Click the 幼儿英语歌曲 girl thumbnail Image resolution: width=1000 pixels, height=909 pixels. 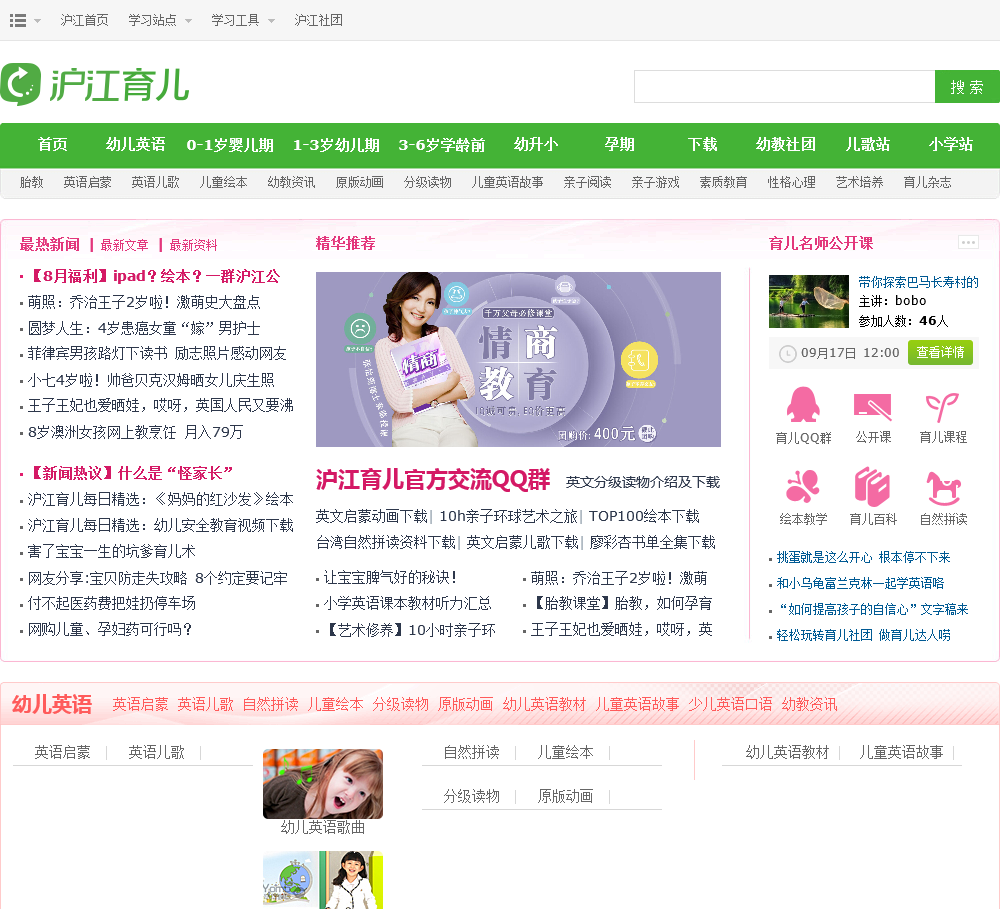click(x=323, y=784)
